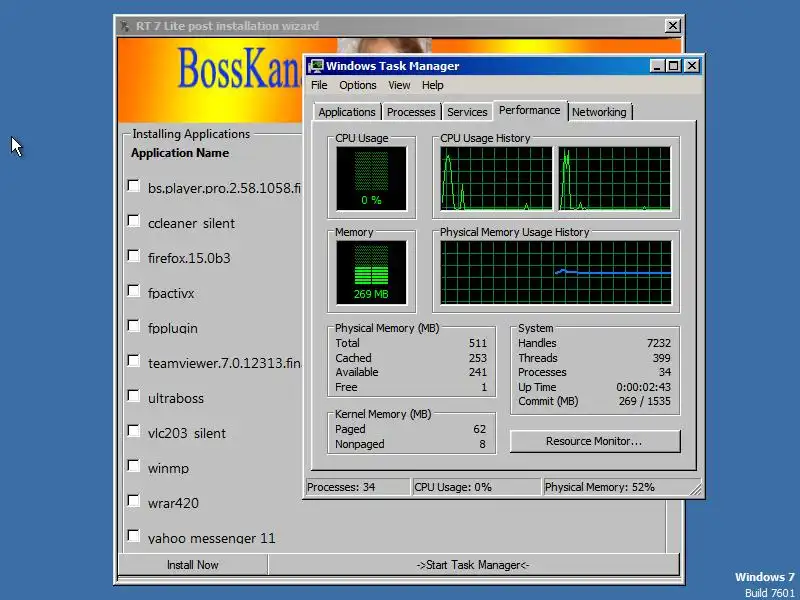Click the Commit value 269 / 1535

[x=644, y=401]
